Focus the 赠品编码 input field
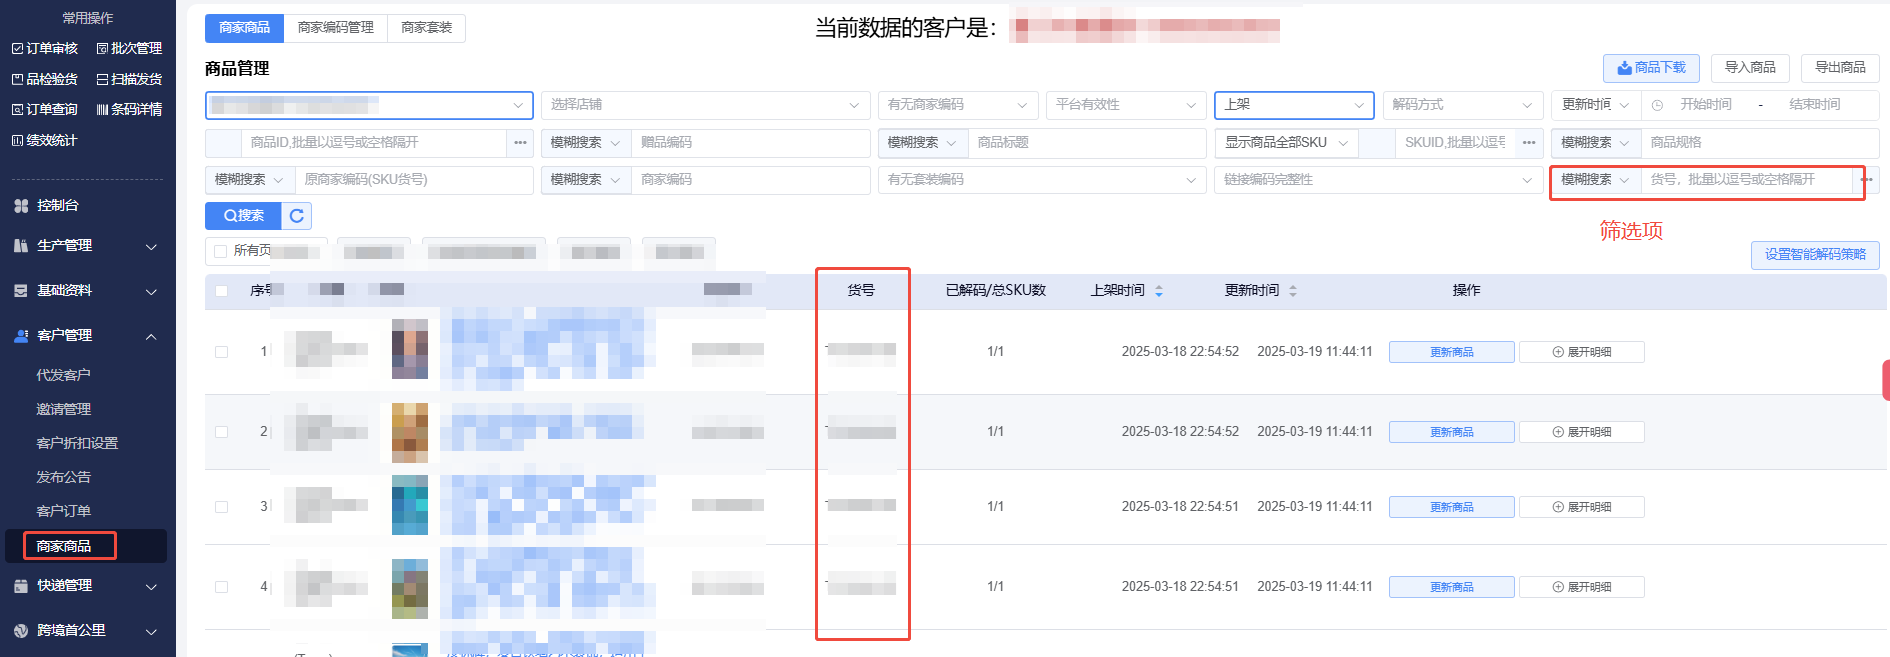 750,143
